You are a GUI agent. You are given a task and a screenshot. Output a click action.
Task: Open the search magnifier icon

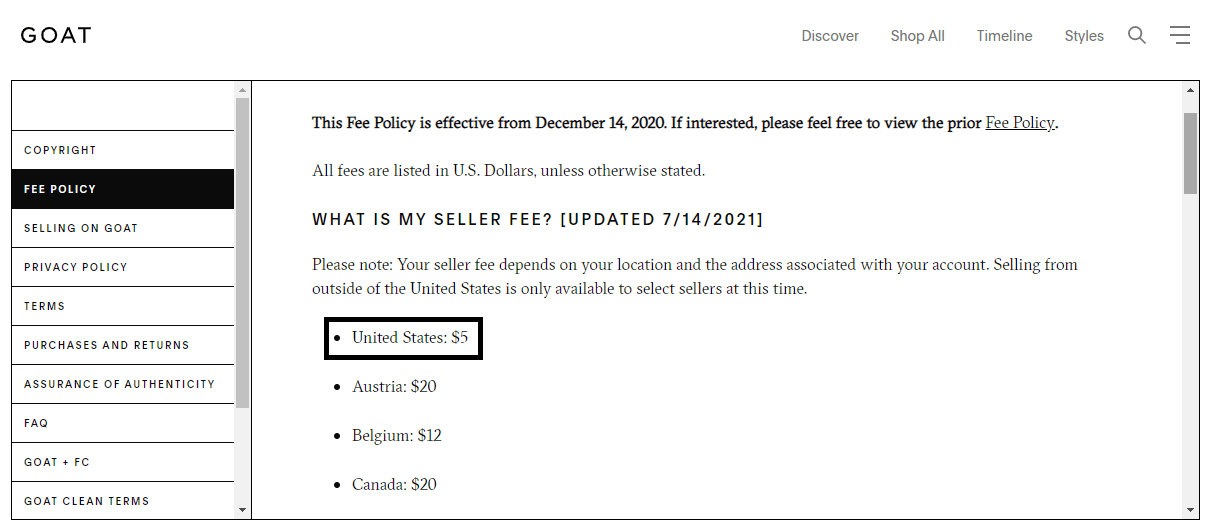click(1137, 35)
